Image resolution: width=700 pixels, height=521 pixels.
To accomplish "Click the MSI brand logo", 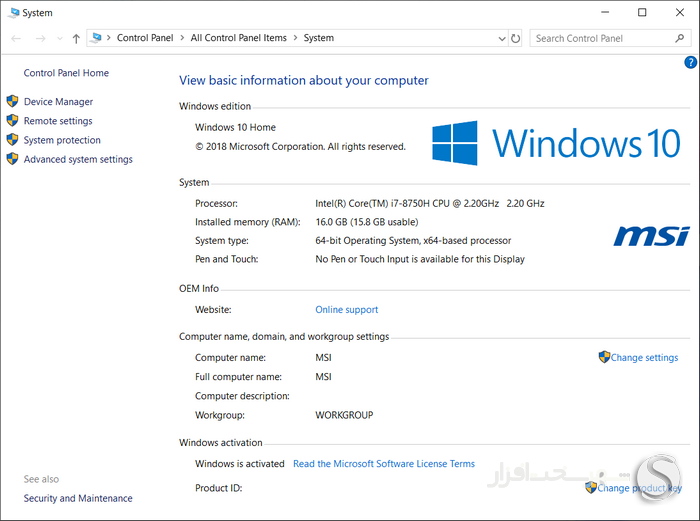I will click(x=651, y=236).
